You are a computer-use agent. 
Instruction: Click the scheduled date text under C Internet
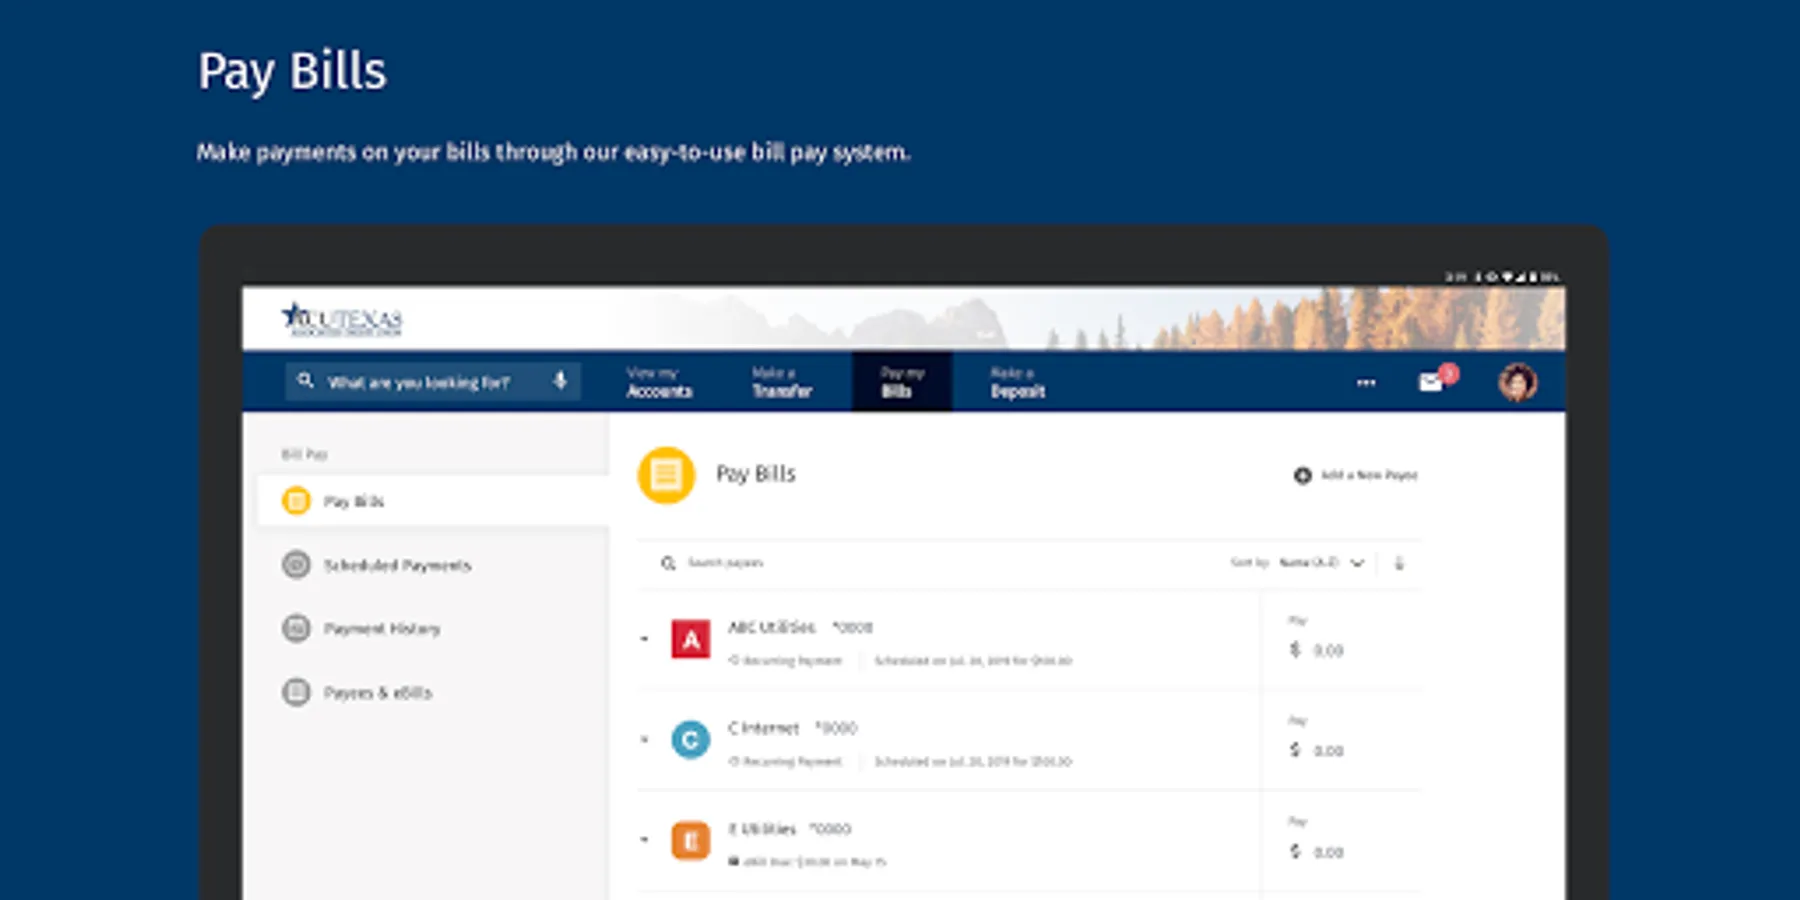[x=973, y=762]
